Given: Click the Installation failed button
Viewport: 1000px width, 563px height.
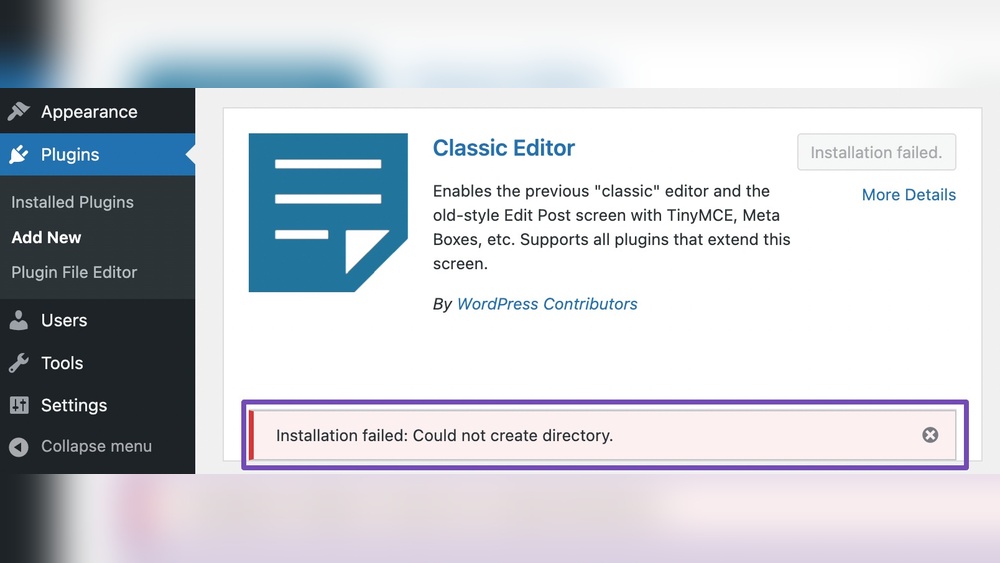Looking at the screenshot, I should pos(876,152).
